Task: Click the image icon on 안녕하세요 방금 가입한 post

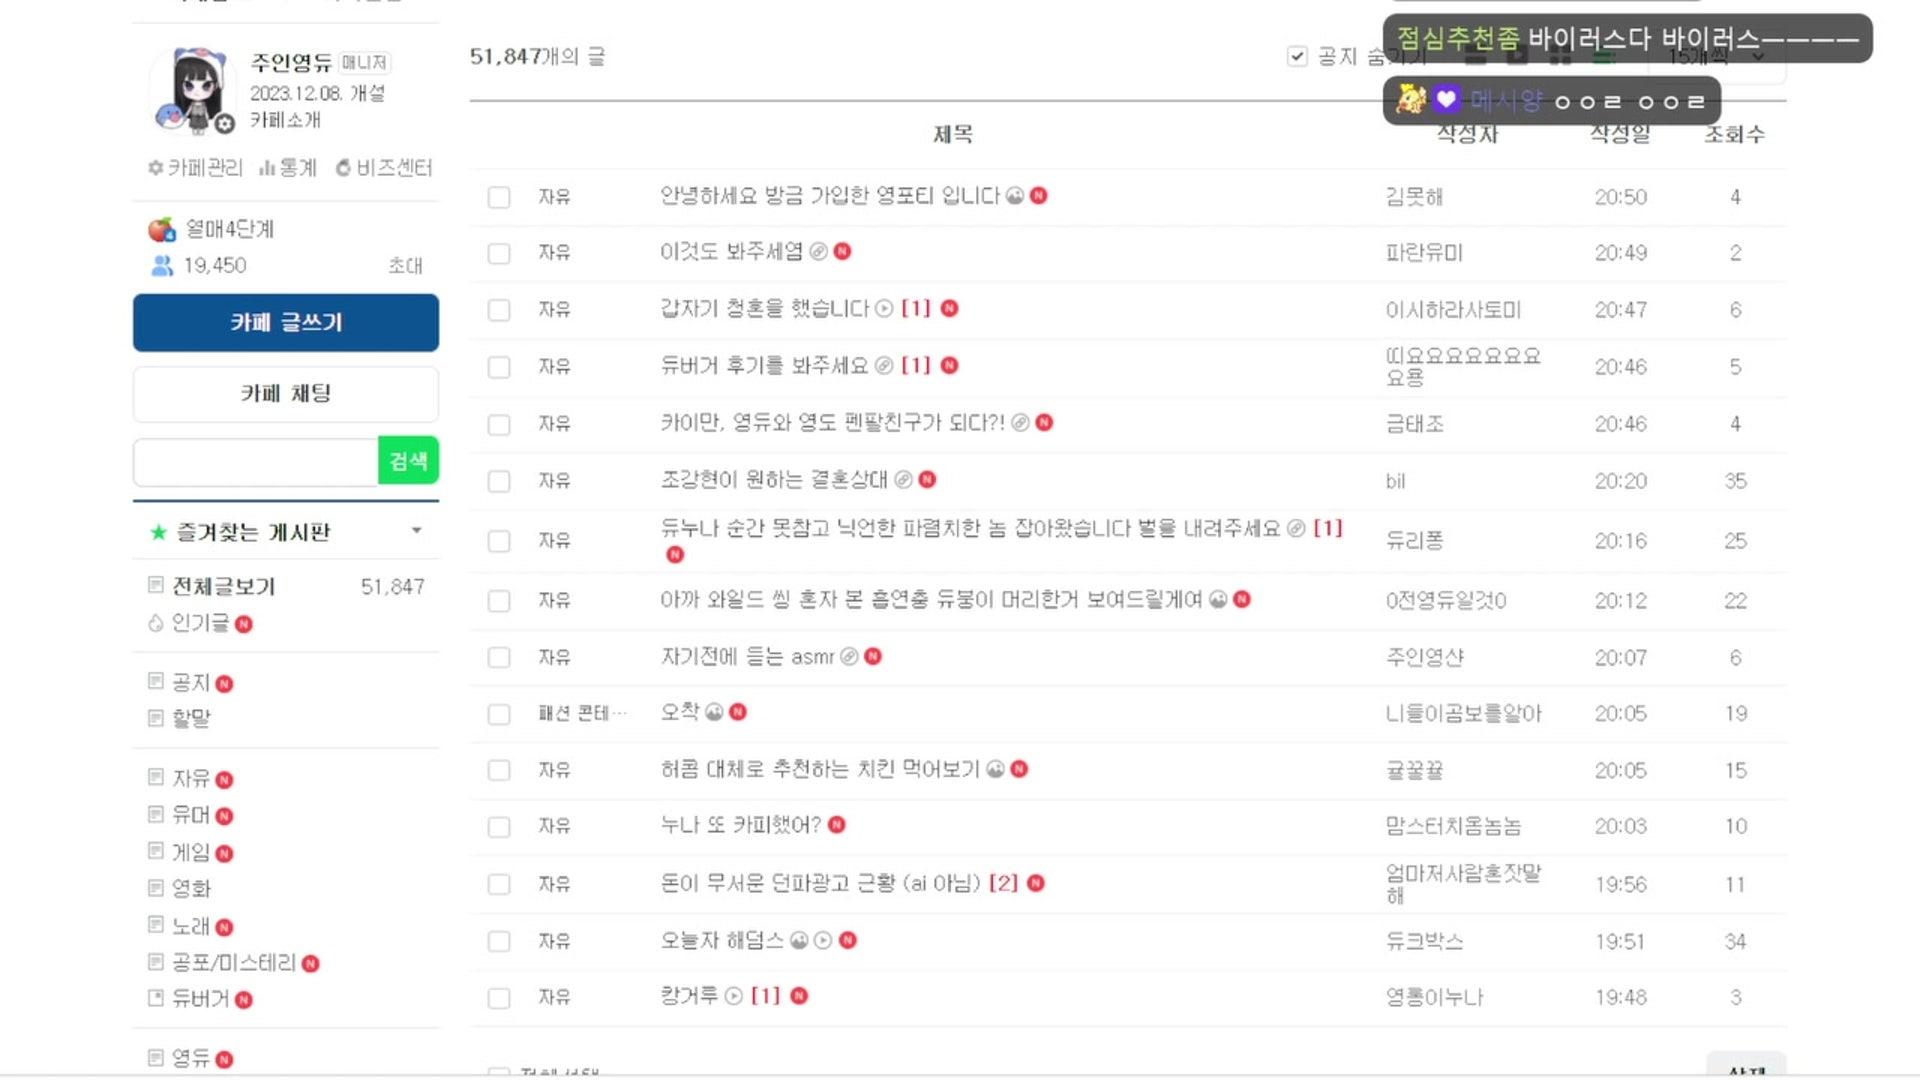Action: 1014,195
